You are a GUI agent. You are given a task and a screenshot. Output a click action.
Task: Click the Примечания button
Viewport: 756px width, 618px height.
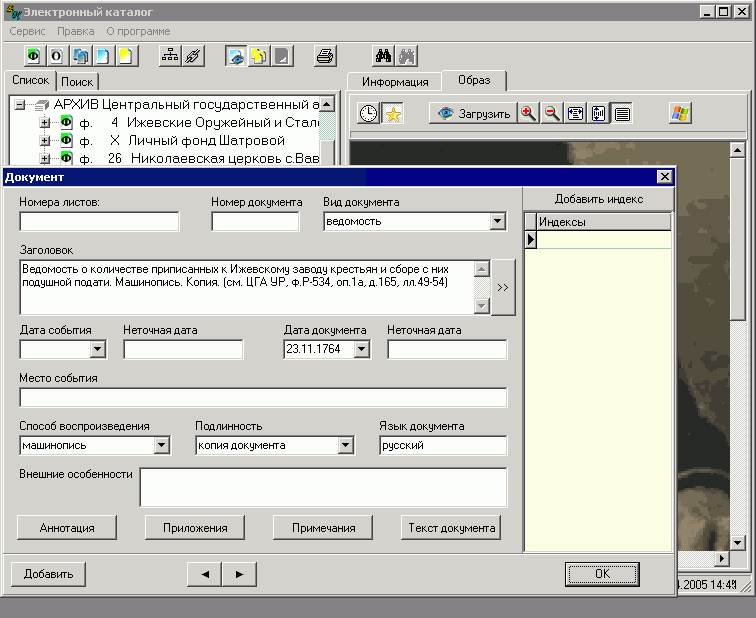(x=323, y=528)
